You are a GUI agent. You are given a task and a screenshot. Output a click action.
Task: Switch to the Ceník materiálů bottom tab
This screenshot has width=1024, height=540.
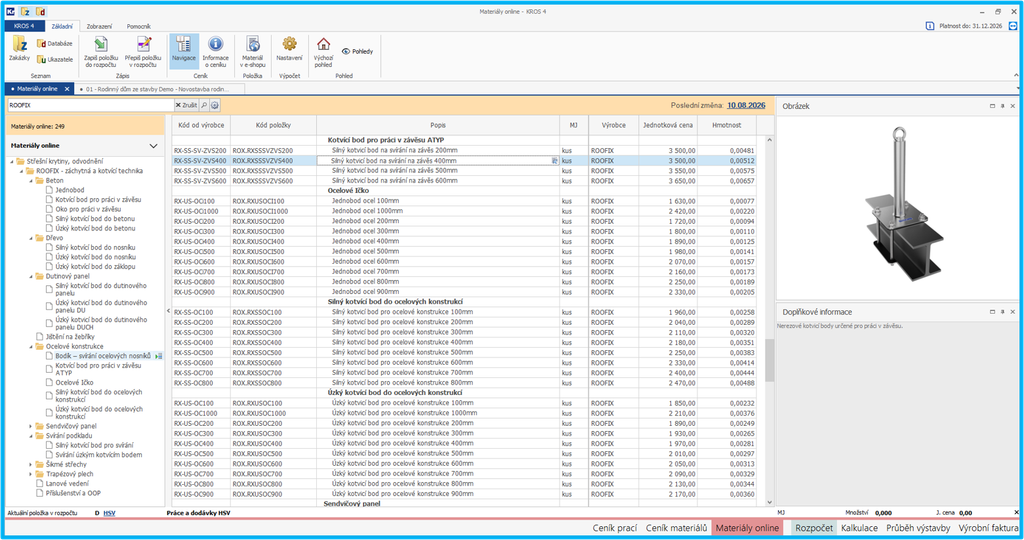(x=676, y=528)
